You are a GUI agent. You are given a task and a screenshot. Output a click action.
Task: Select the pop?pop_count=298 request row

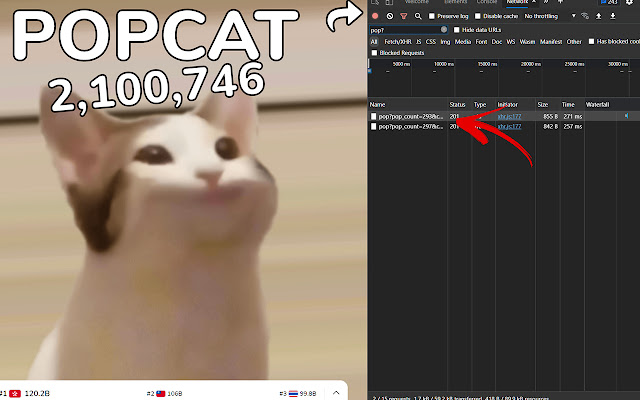click(504, 116)
